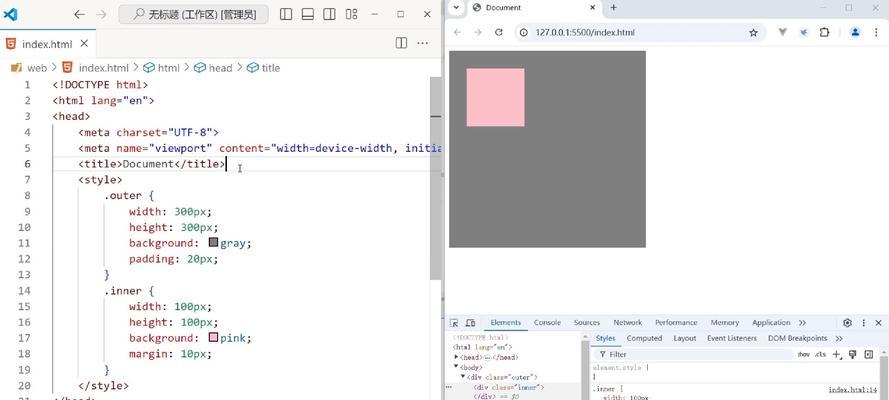Open a new Chrome tab
Viewport: 889px width, 400px height.
pos(613,7)
